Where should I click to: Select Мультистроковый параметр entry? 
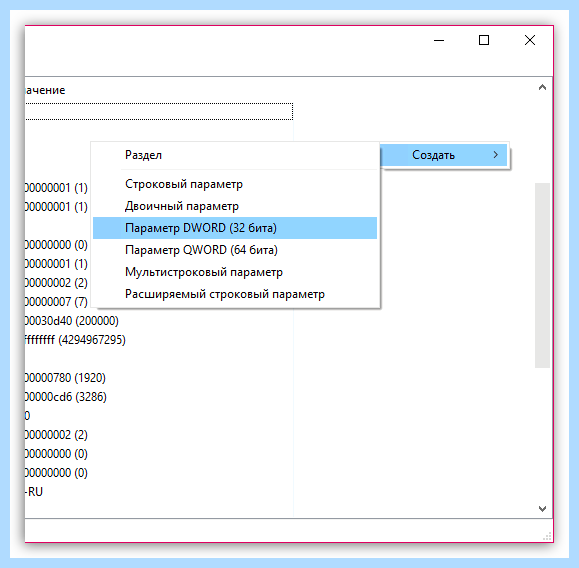pyautogui.click(x=235, y=272)
